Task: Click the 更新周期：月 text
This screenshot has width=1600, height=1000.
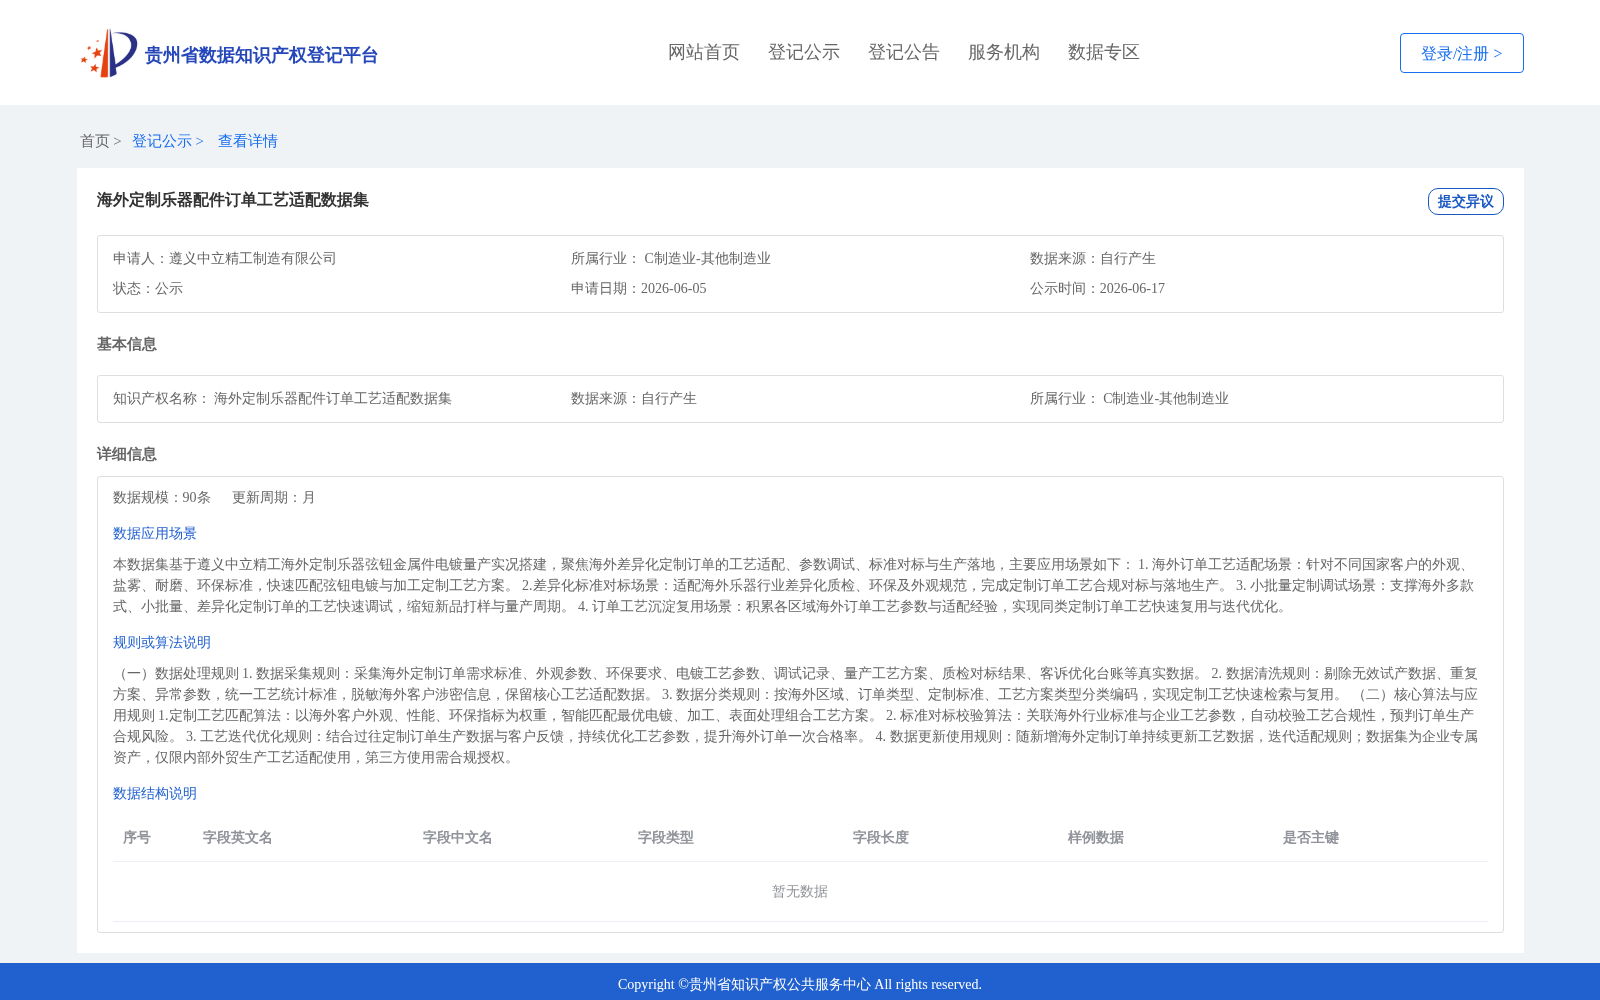Action: click(x=274, y=497)
